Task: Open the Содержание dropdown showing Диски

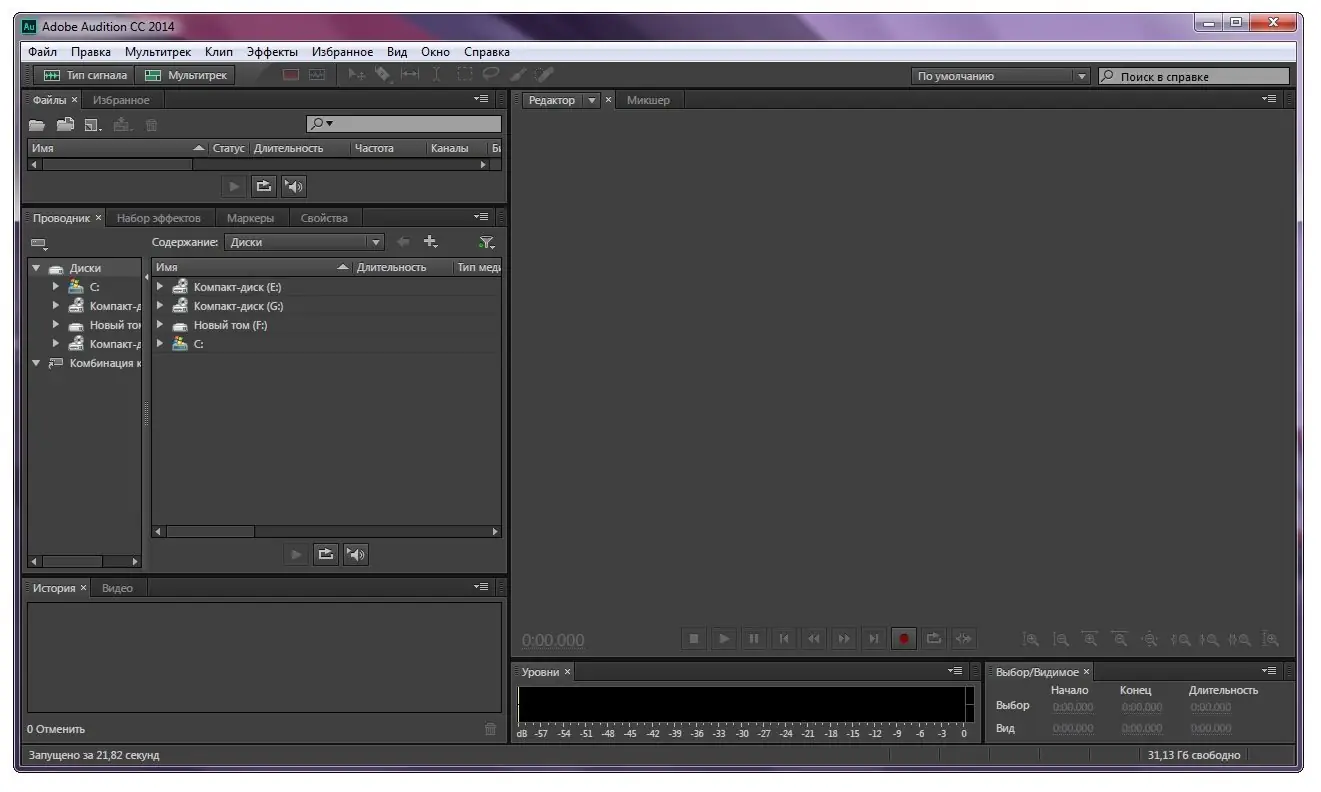Action: click(304, 242)
